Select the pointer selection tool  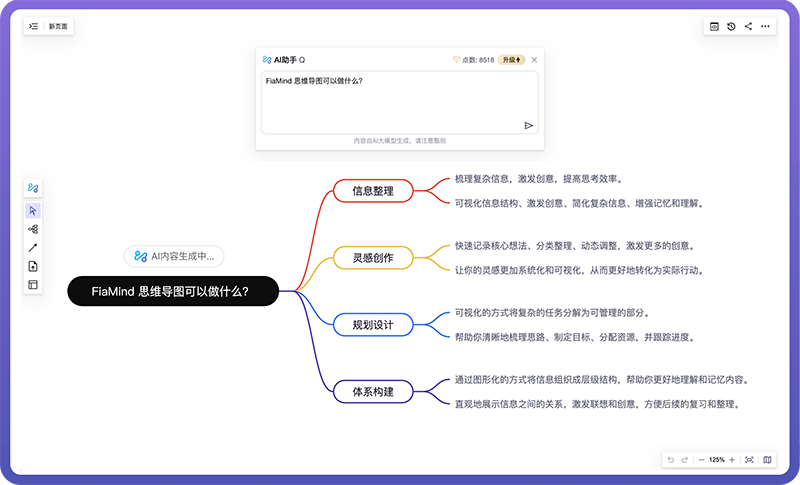pos(33,211)
